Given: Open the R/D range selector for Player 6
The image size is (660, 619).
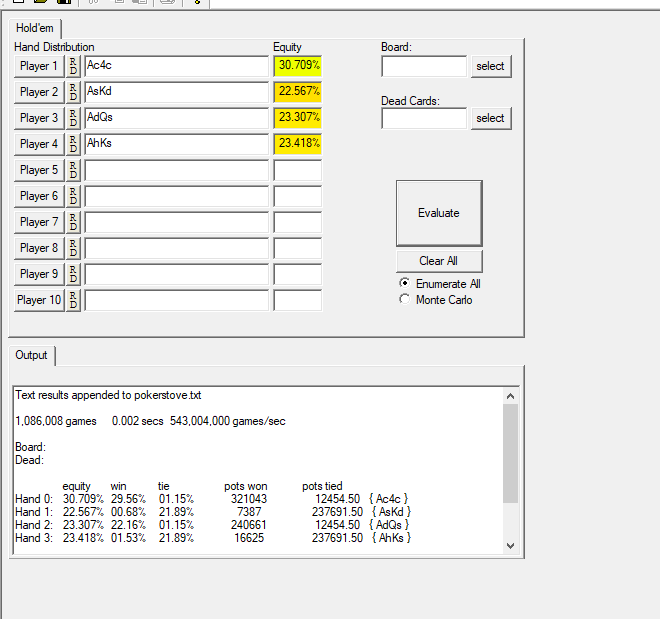Looking at the screenshot, I should point(73,196).
